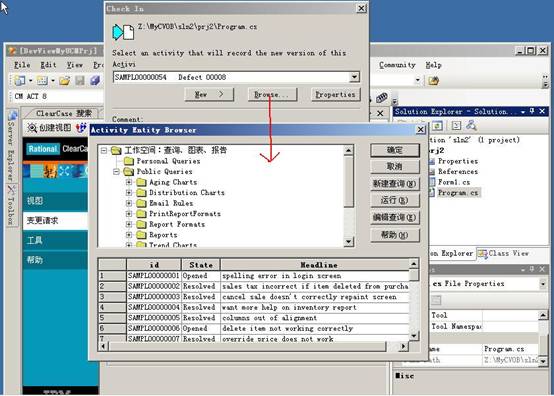Click the Class View tab icon

coord(483,254)
